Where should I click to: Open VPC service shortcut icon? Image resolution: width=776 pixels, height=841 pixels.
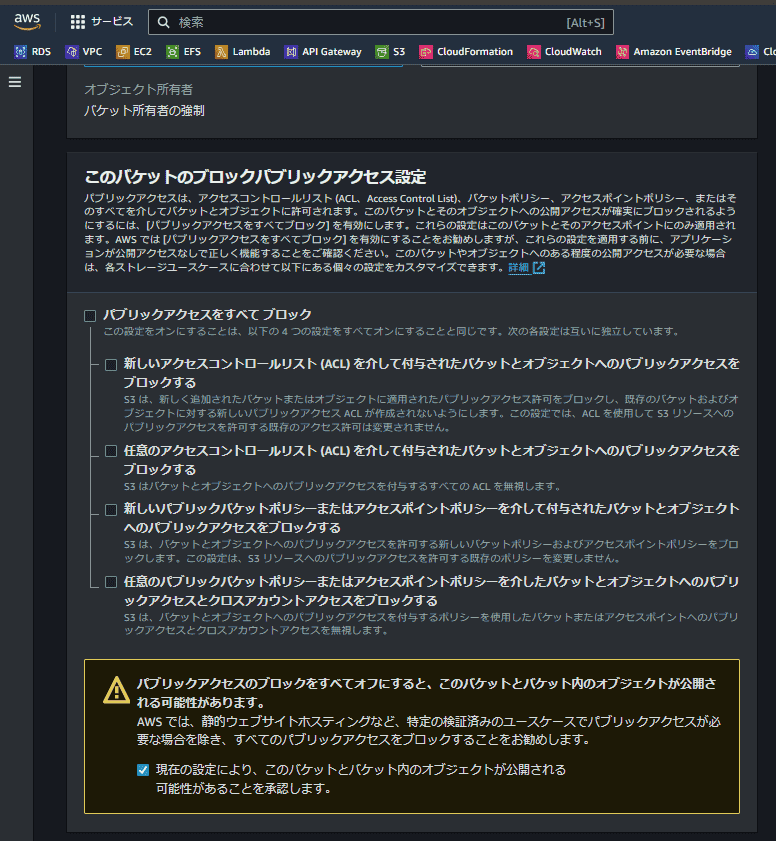coord(71,52)
